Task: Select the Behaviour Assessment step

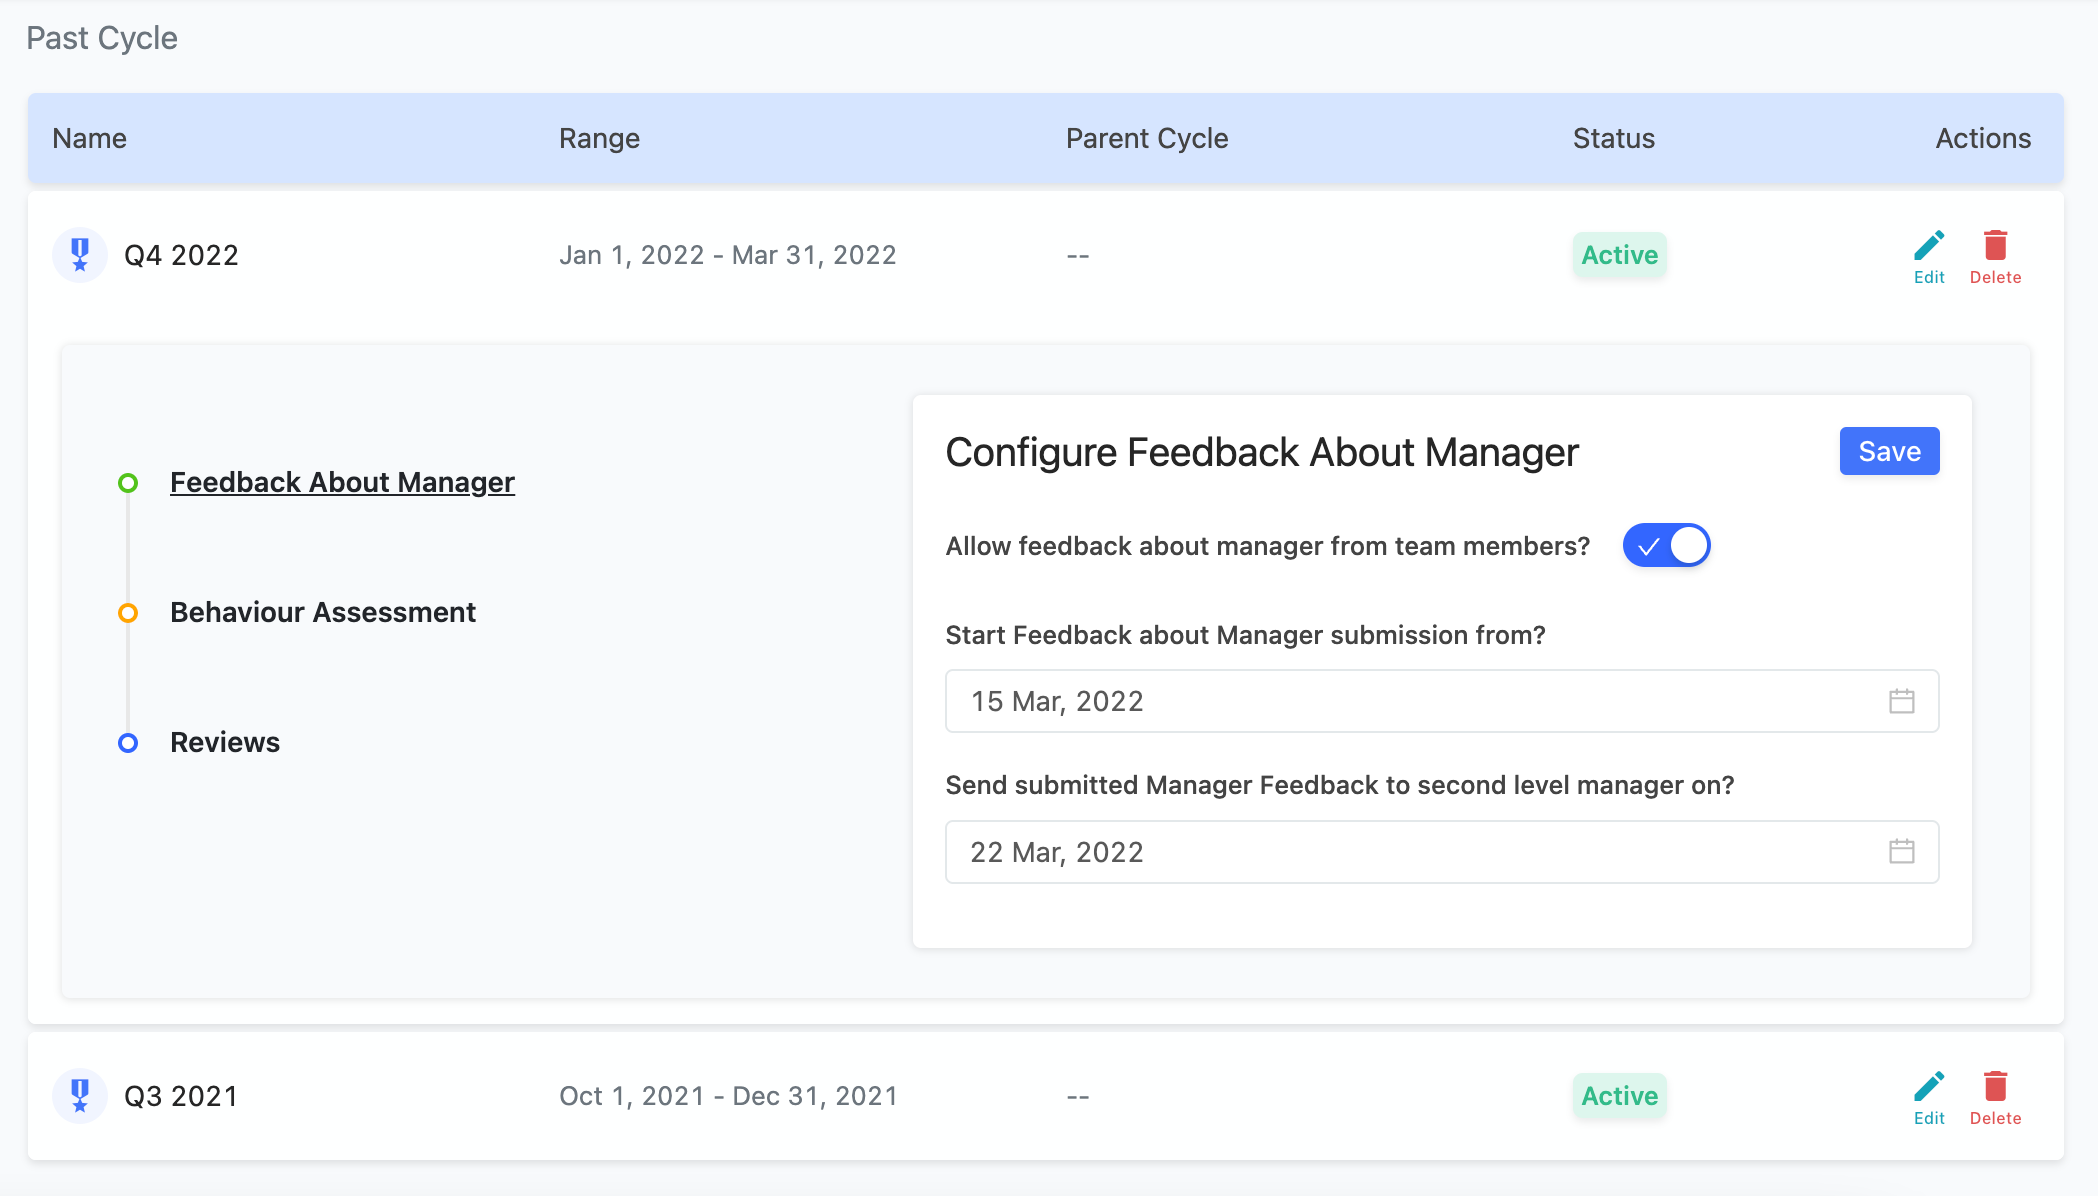Action: (323, 612)
